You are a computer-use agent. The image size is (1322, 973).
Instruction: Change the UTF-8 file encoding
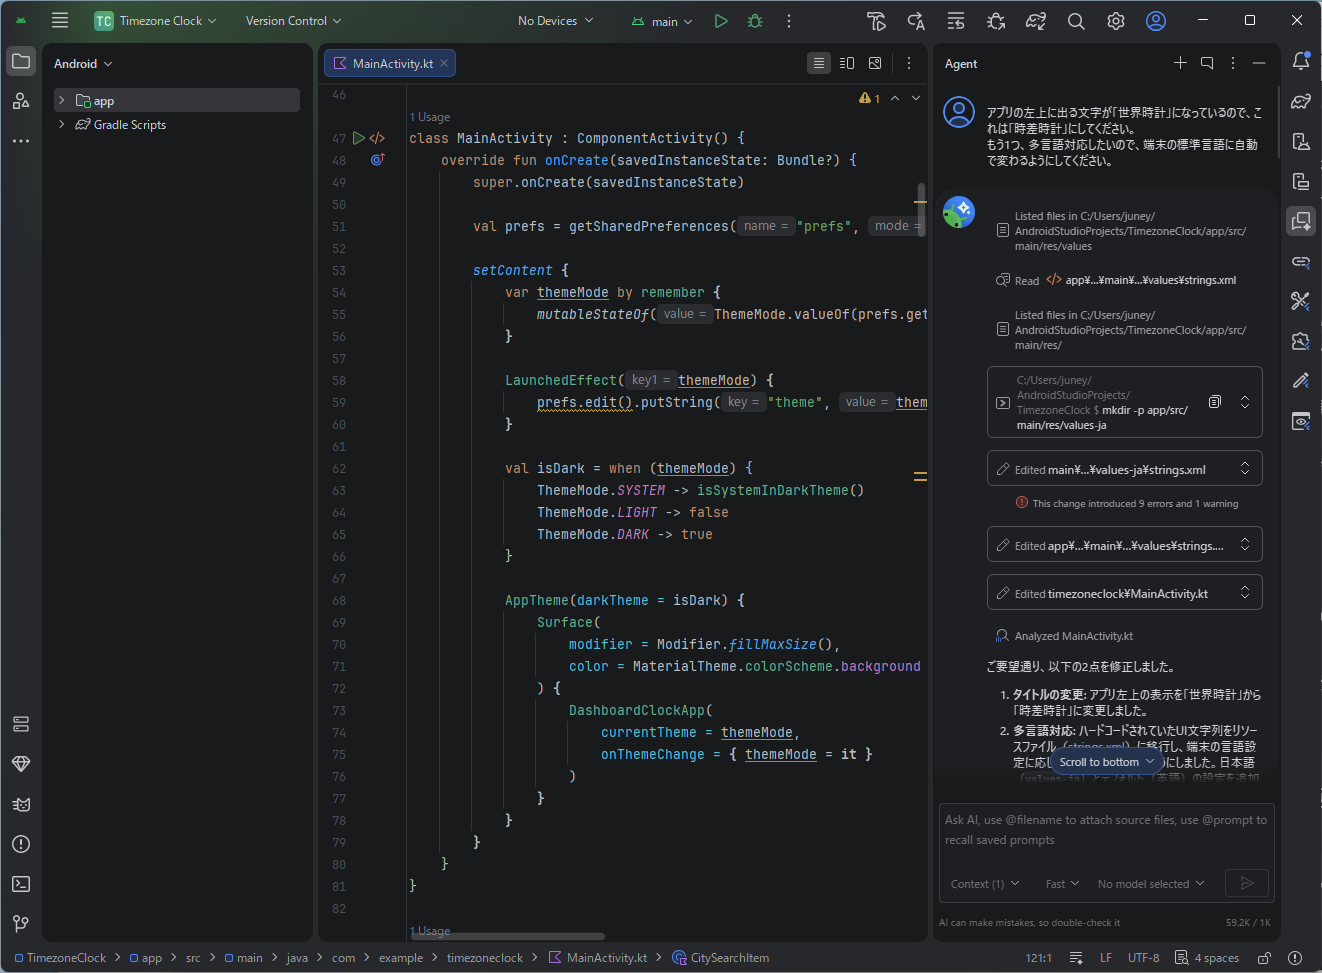coord(1144,958)
